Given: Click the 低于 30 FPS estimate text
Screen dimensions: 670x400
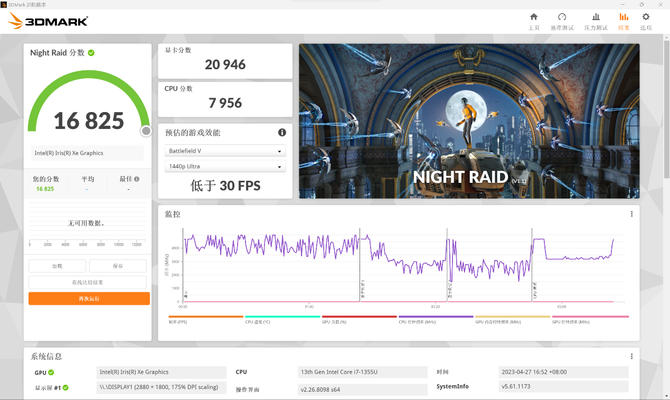Looking at the screenshot, I should click(225, 186).
